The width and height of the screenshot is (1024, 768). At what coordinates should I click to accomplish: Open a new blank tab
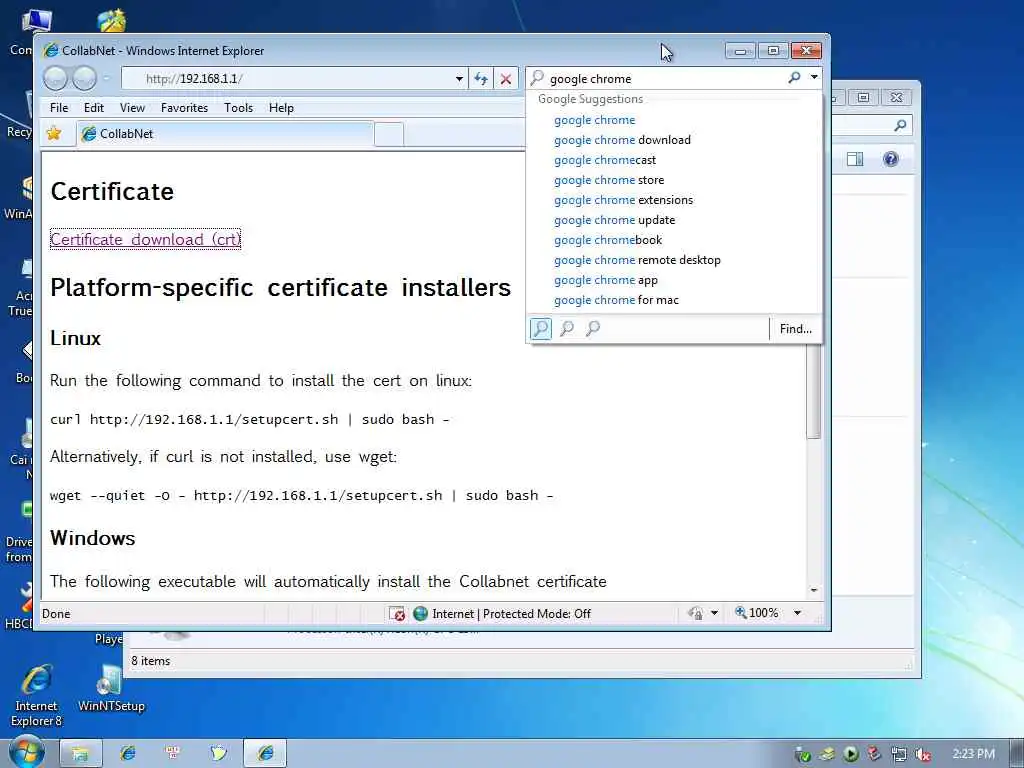coord(389,135)
